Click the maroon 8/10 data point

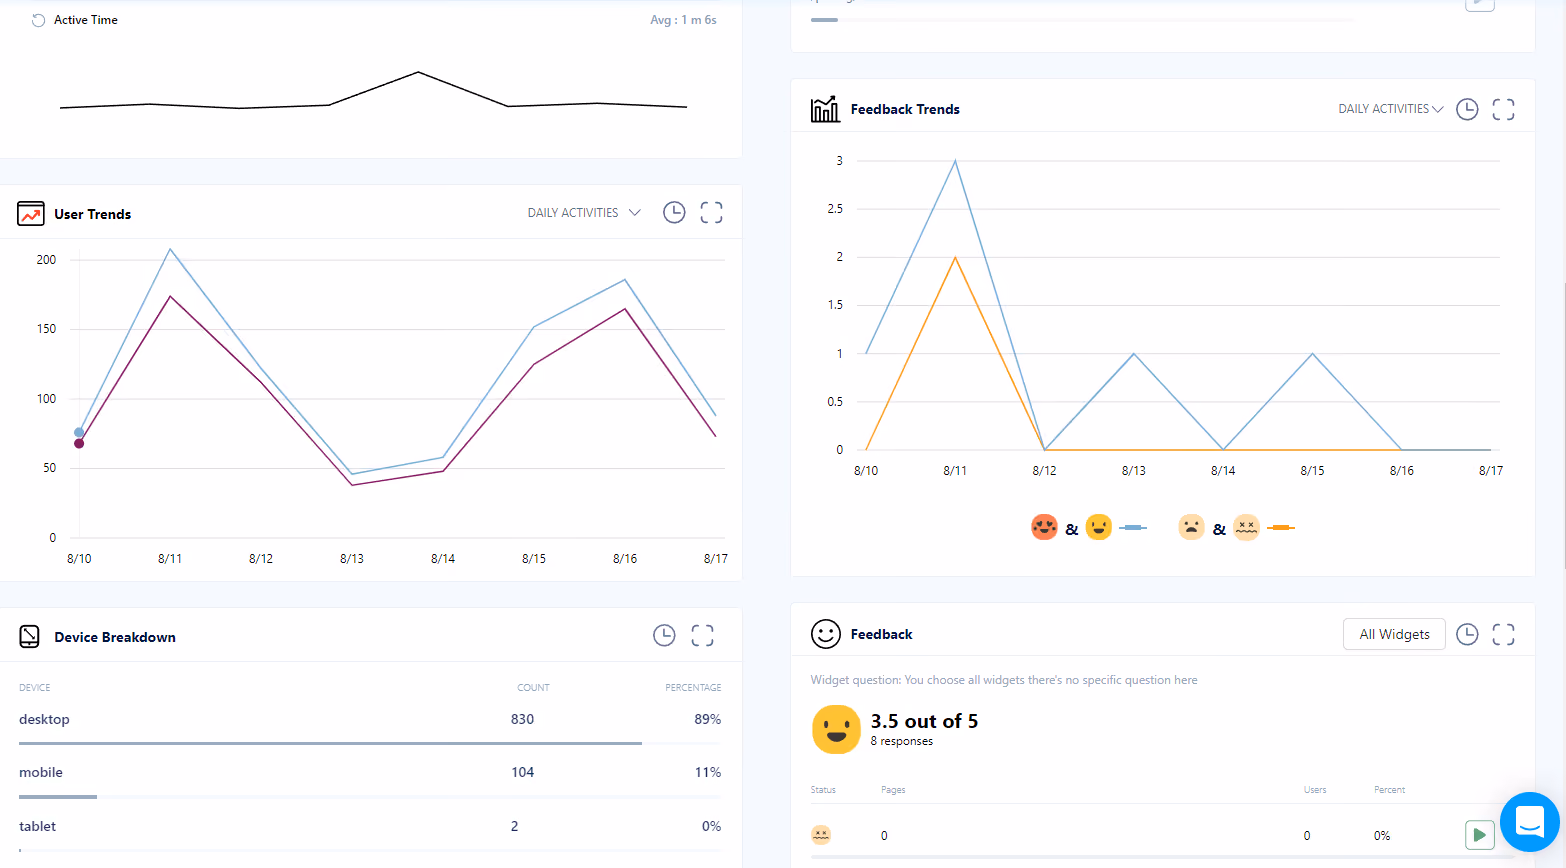(79, 443)
